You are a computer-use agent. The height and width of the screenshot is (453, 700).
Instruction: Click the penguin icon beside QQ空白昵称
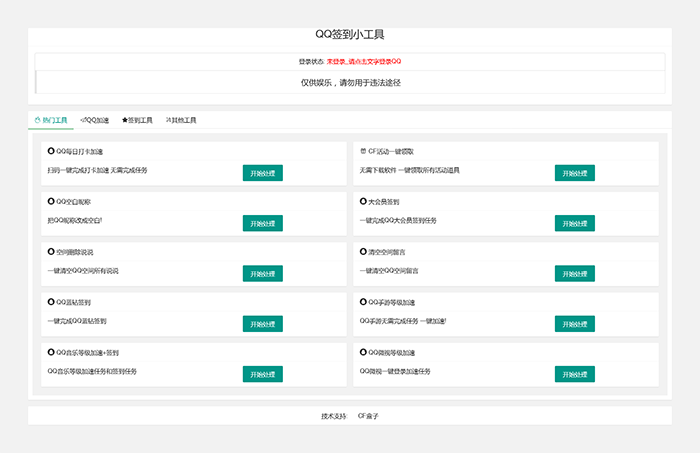click(51, 202)
